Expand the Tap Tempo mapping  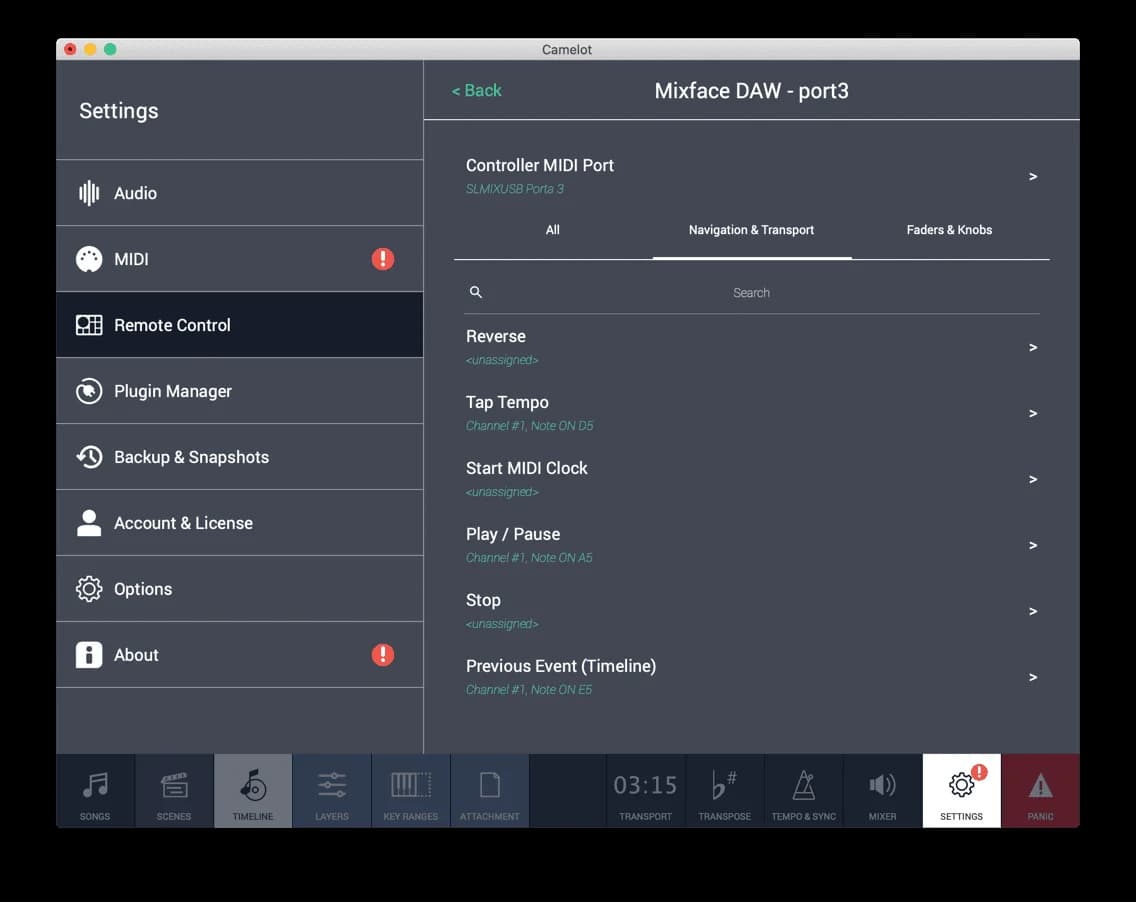pyautogui.click(x=751, y=413)
